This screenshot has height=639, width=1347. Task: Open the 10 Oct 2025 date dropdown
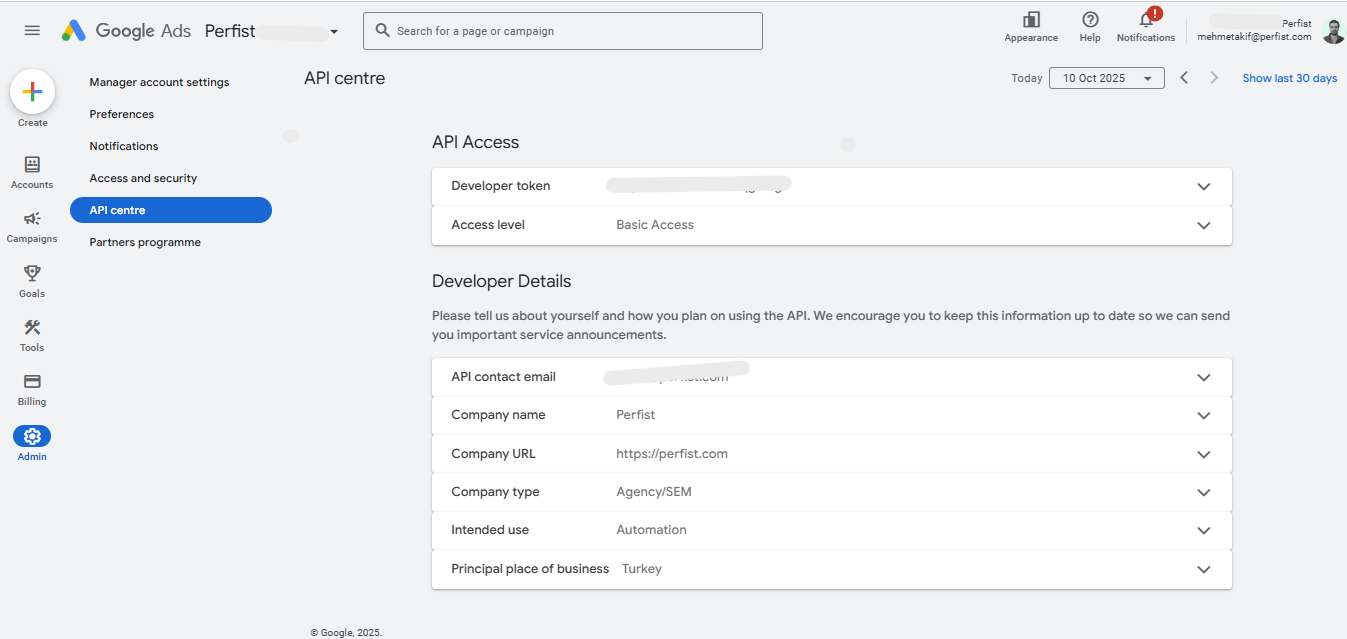[x=1106, y=78]
